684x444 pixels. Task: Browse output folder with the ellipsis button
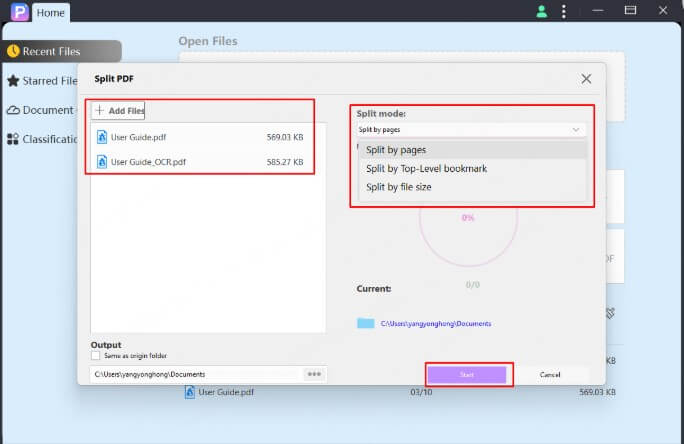(x=314, y=374)
